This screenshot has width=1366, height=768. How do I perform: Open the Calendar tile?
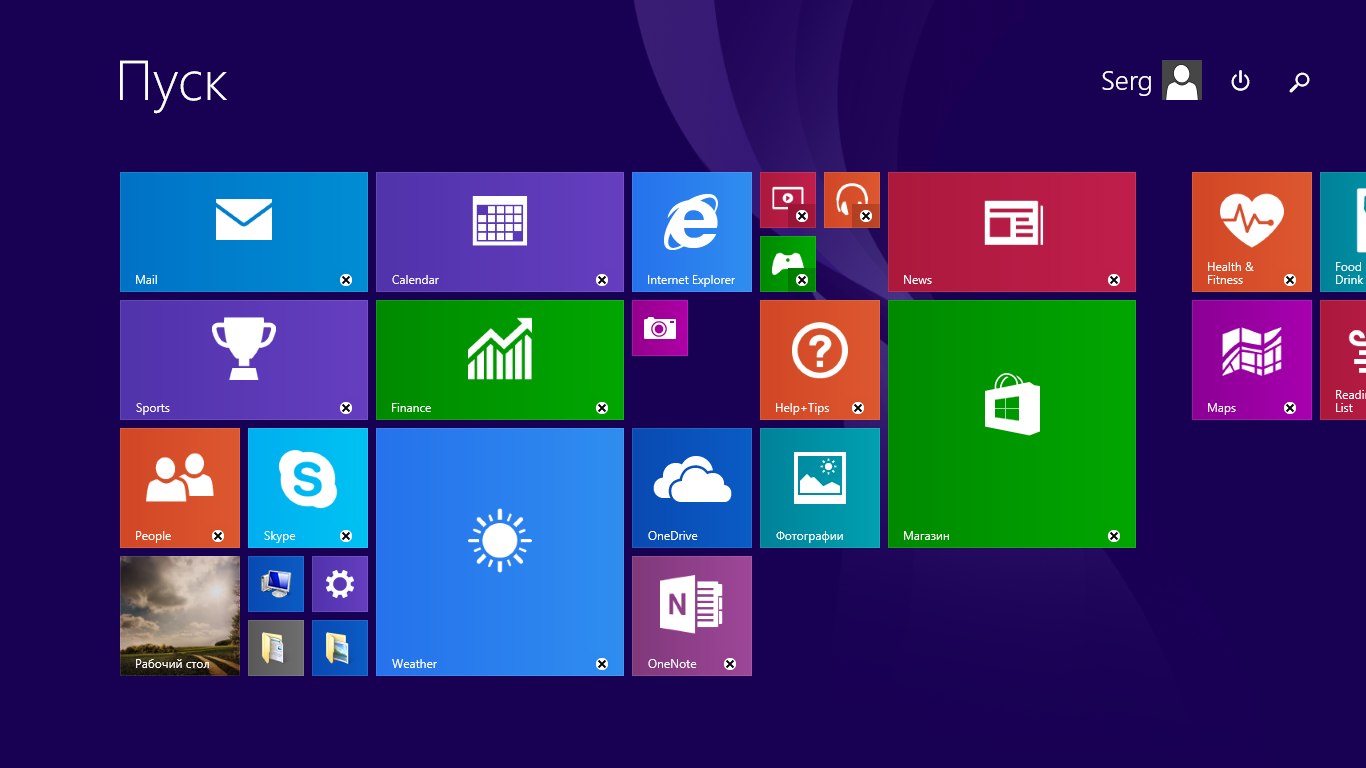[500, 232]
